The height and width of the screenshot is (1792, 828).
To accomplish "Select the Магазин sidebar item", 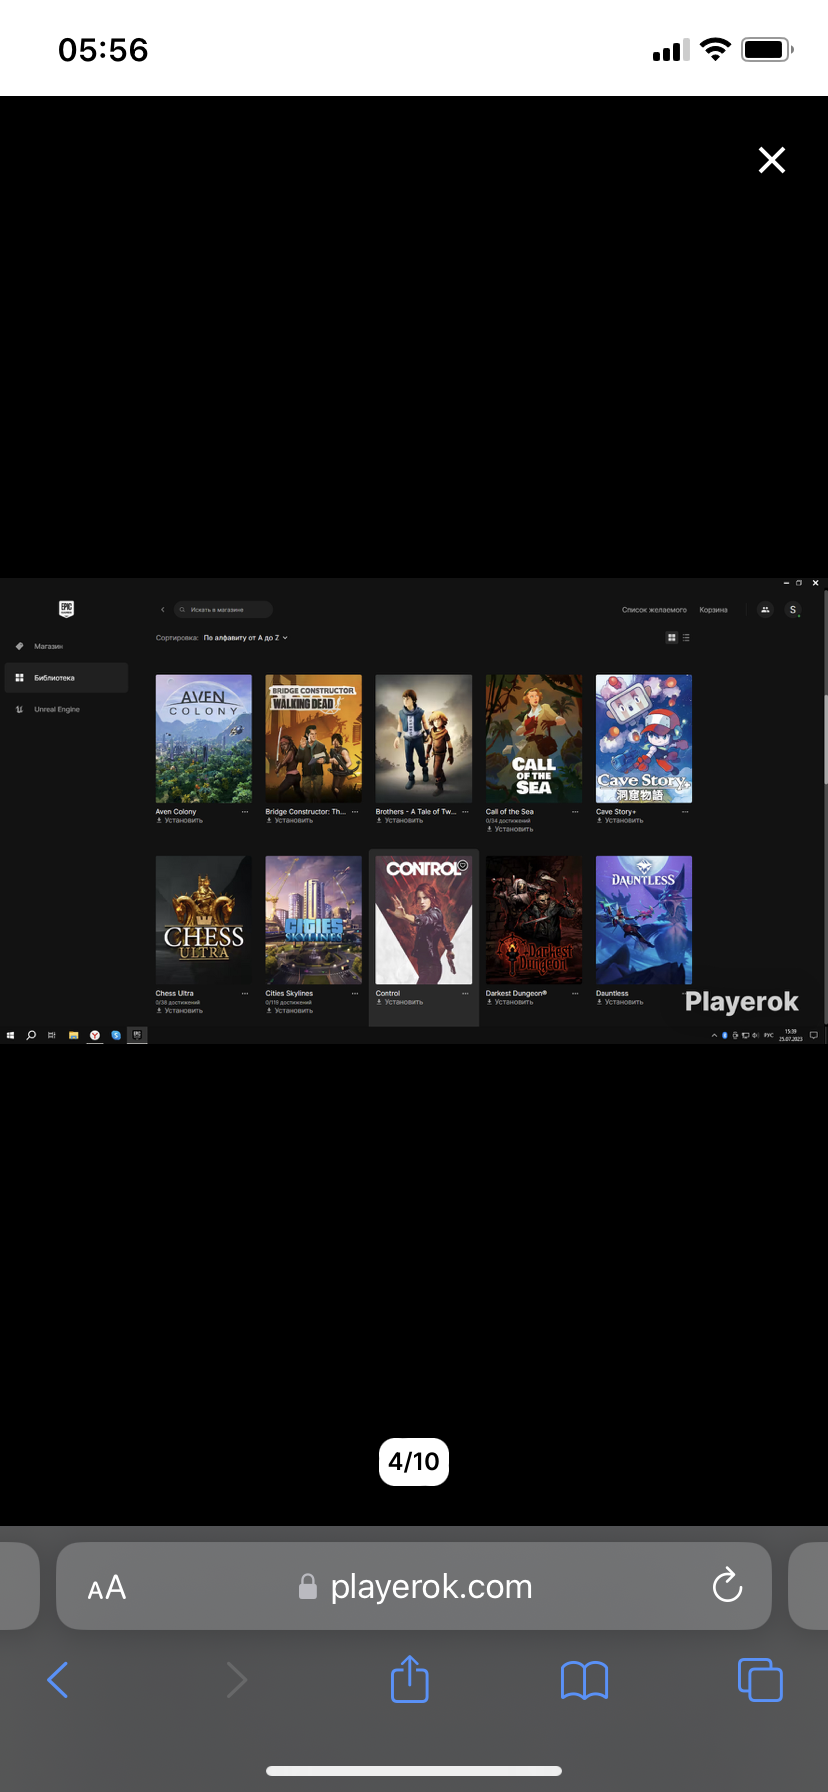I will pyautogui.click(x=48, y=646).
